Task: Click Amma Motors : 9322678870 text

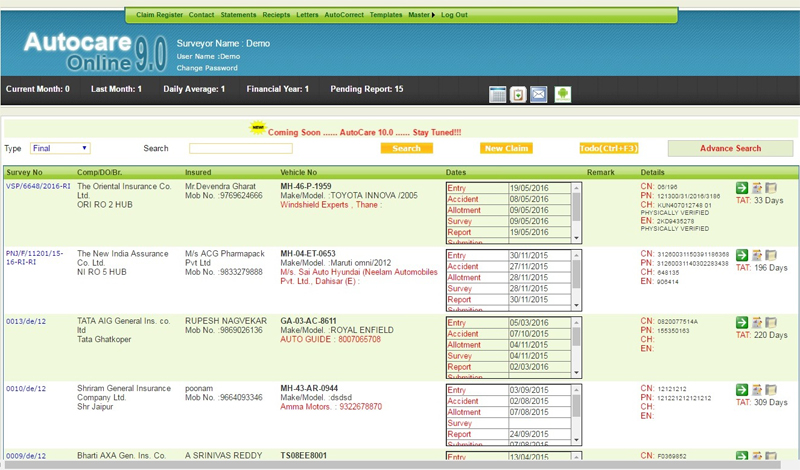Action: tap(331, 407)
